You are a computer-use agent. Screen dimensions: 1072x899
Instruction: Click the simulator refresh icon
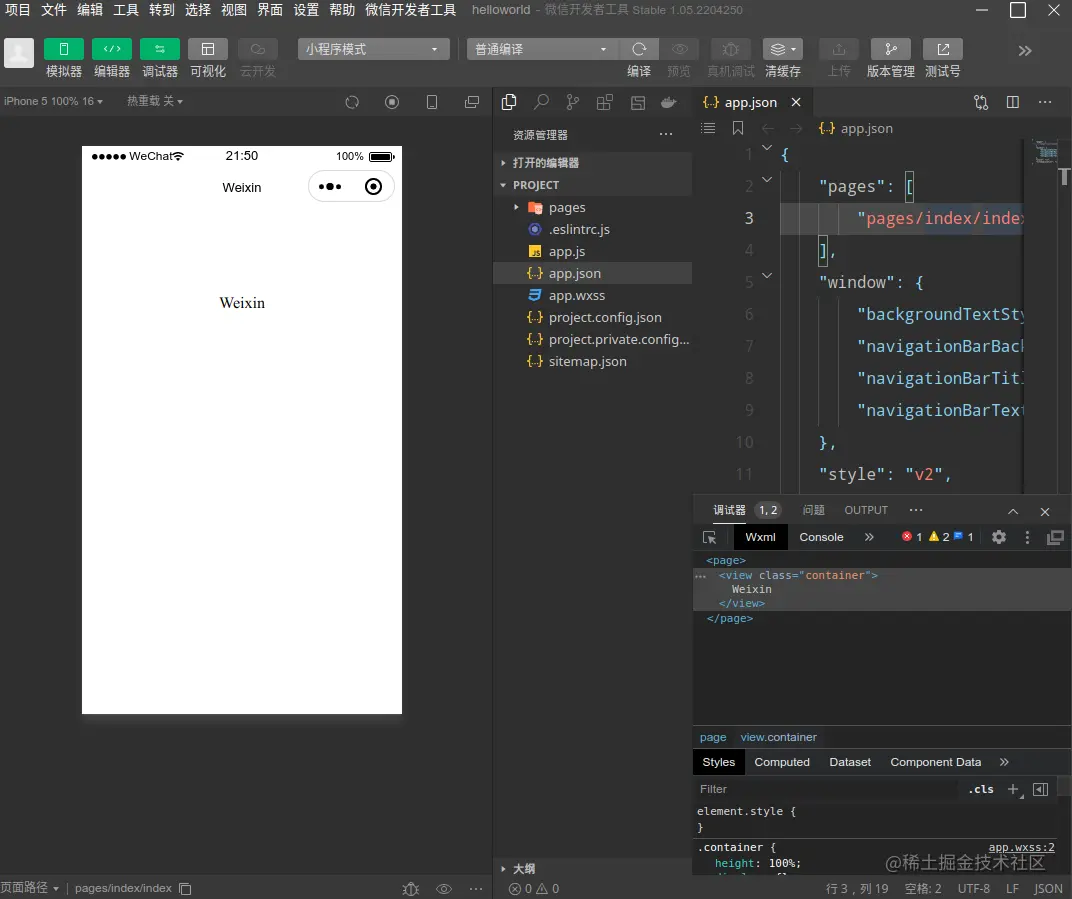pos(352,103)
